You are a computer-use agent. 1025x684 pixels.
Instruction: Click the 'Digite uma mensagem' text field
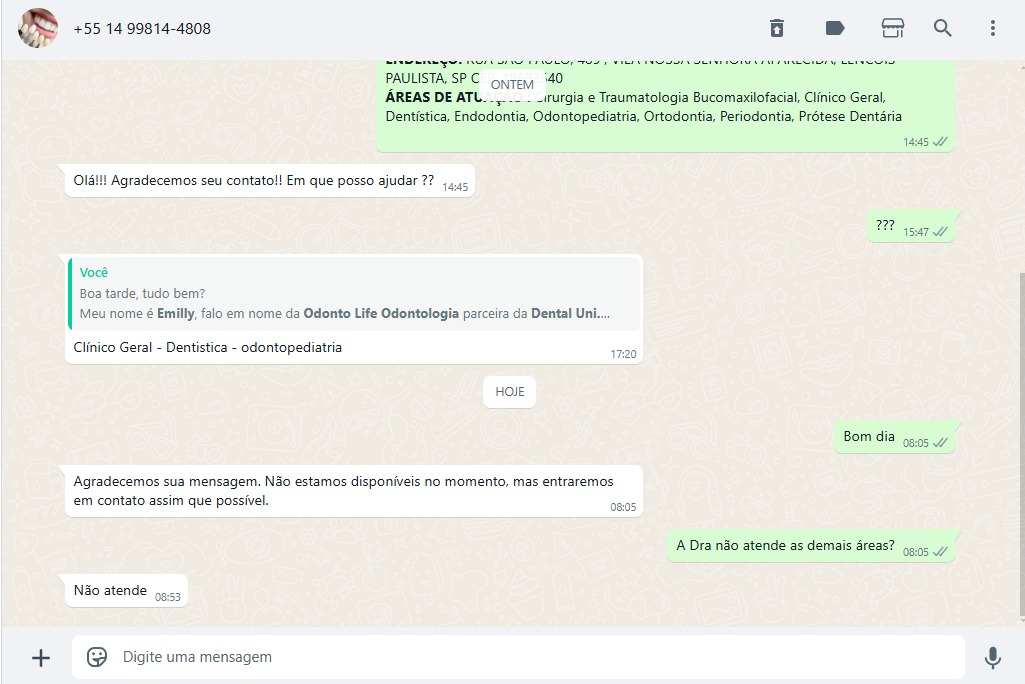(530, 657)
